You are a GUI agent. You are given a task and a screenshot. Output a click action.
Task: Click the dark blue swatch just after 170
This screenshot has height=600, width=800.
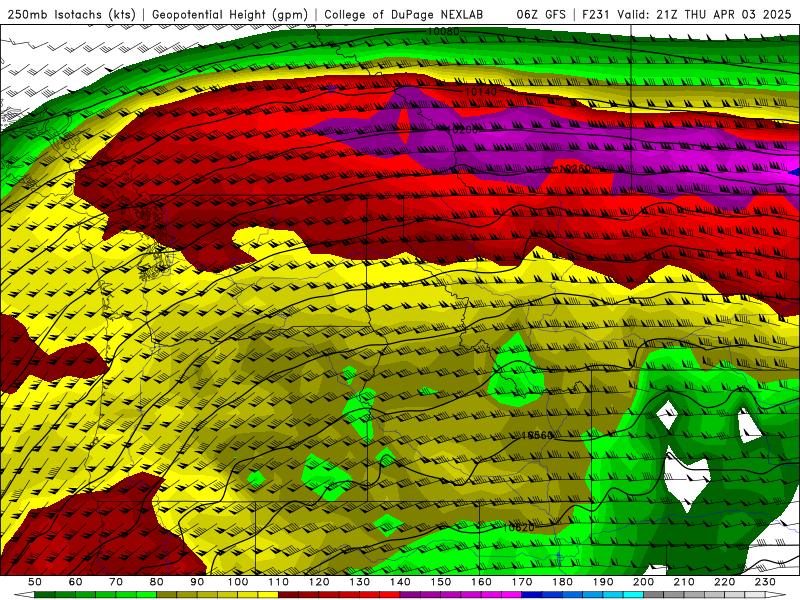[532, 594]
